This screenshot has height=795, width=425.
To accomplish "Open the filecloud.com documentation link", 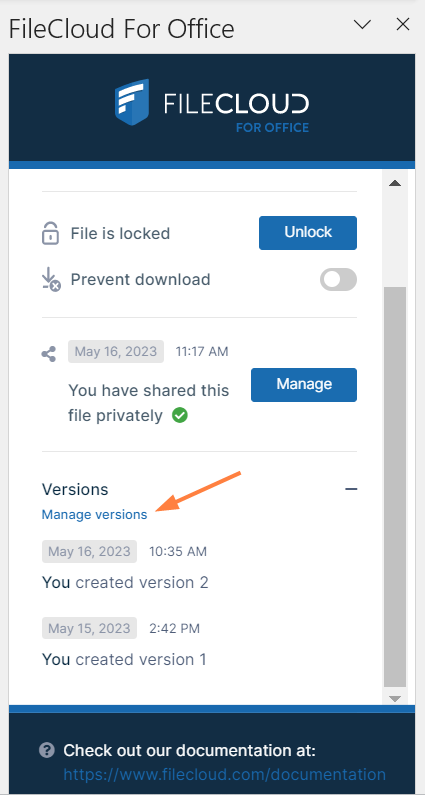I will click(x=225, y=774).
